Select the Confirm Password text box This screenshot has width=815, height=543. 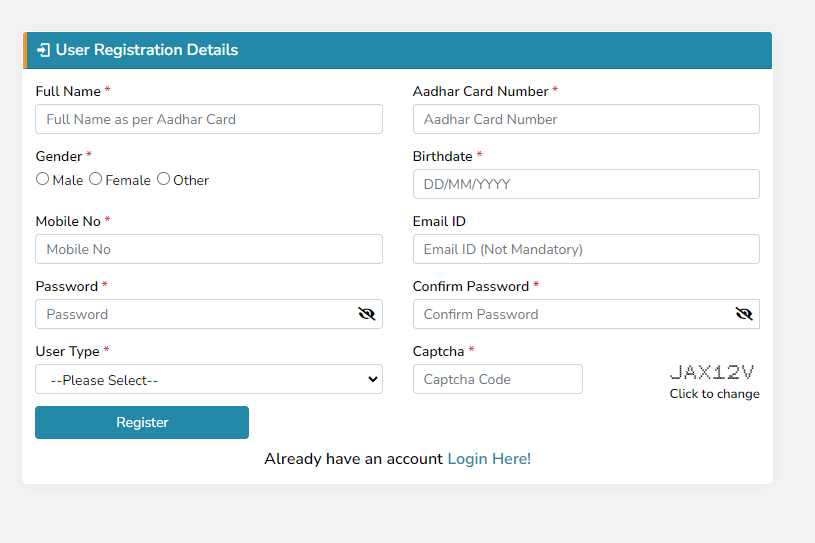click(x=572, y=314)
